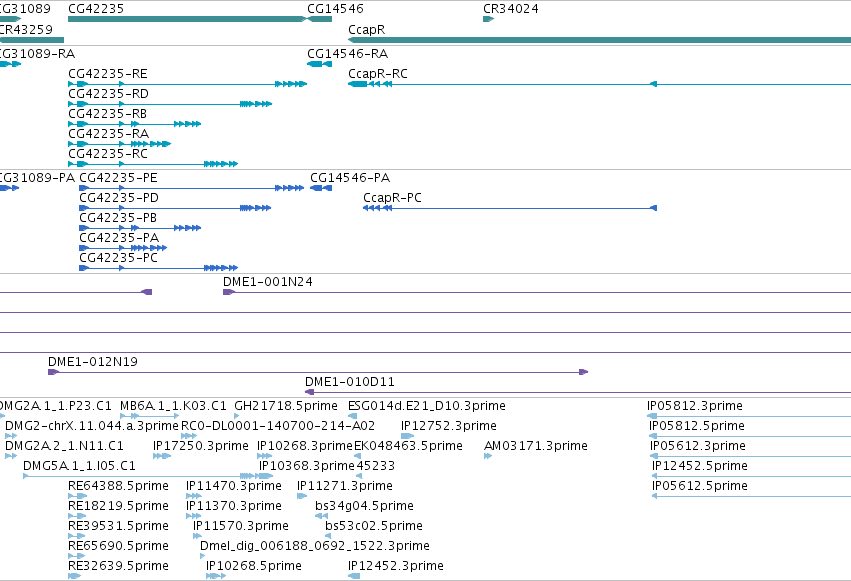Select the CR43259 gene bar
The image size is (851, 581).
click(31, 40)
